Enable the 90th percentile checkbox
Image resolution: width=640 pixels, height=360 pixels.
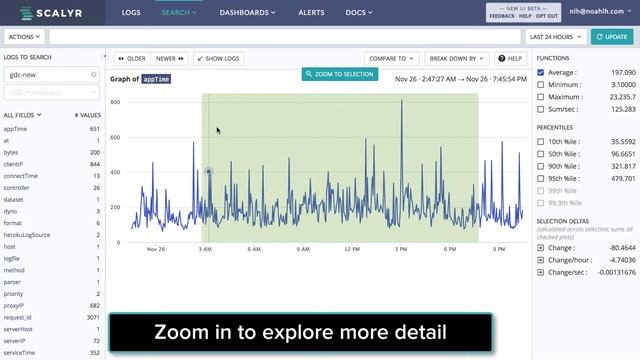point(540,166)
